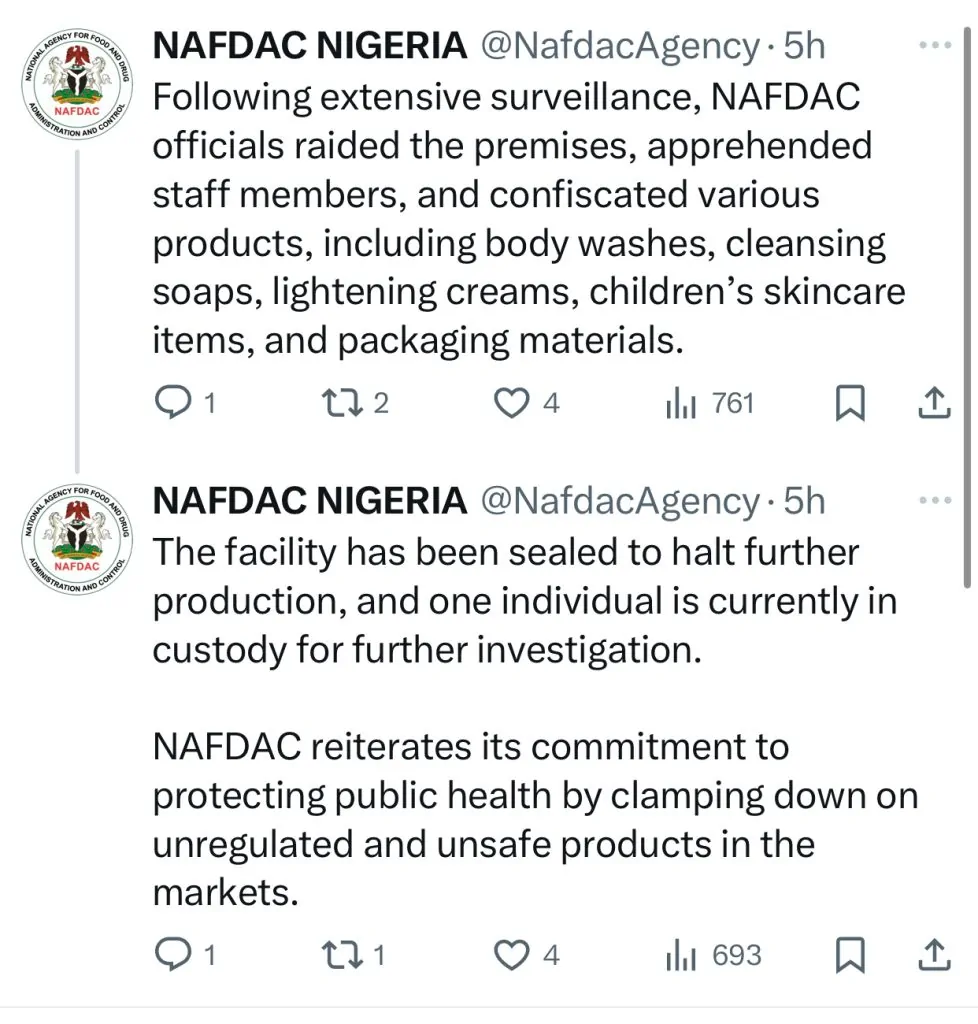Share the first NAFDAC tweet
978x1024 pixels.
(932, 402)
